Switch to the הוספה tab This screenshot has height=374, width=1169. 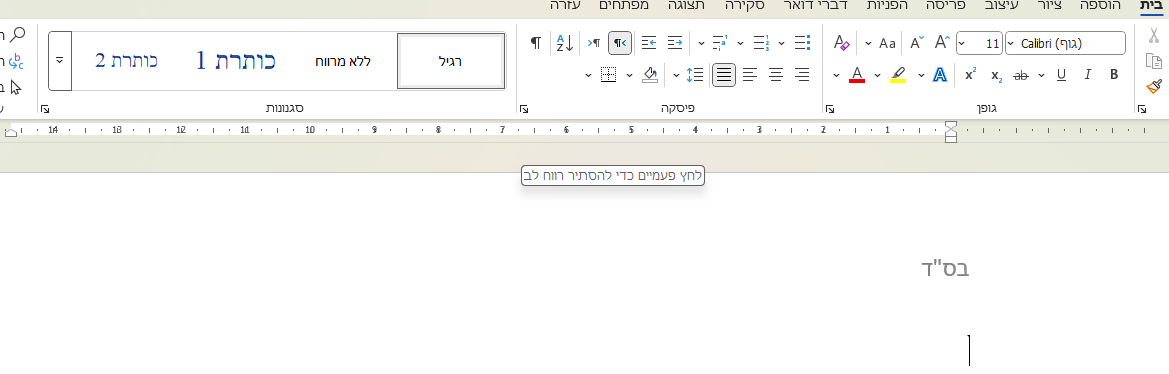coord(1100,5)
